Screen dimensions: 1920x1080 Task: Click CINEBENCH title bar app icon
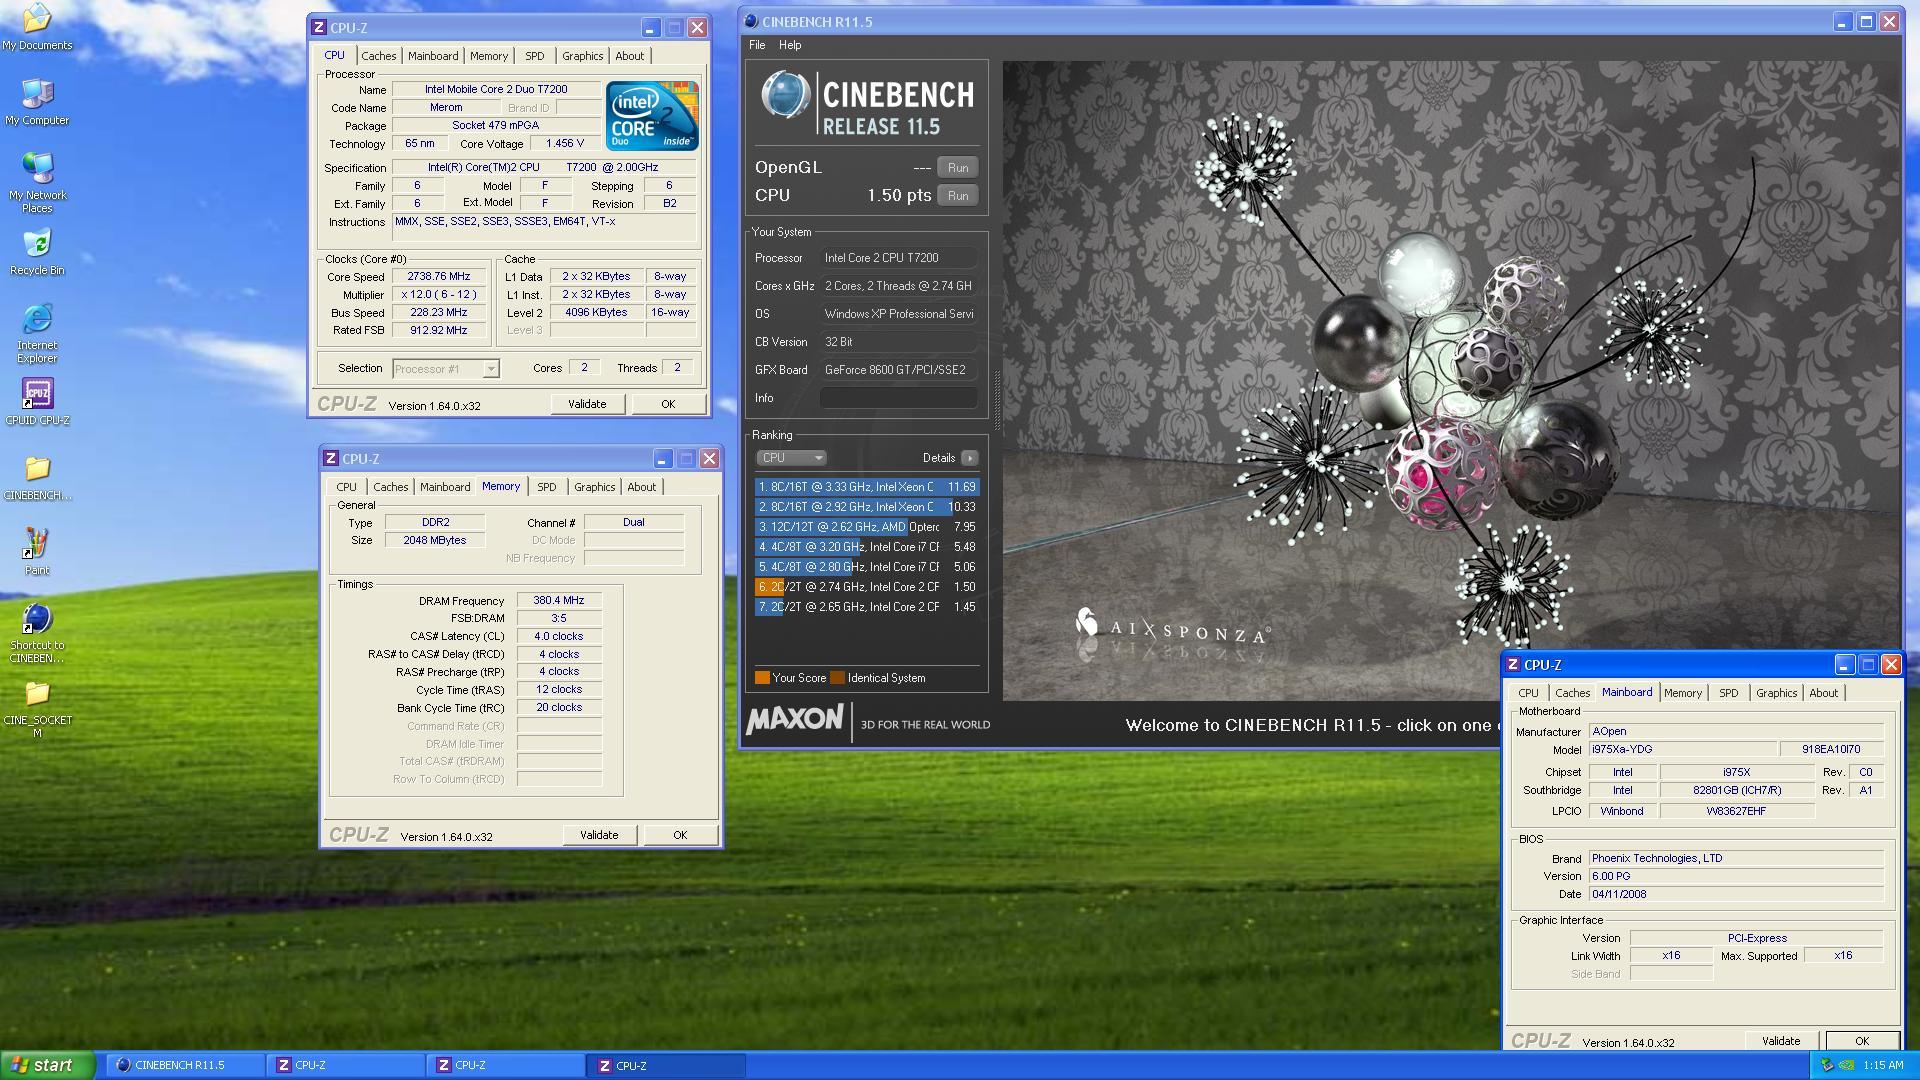[751, 21]
